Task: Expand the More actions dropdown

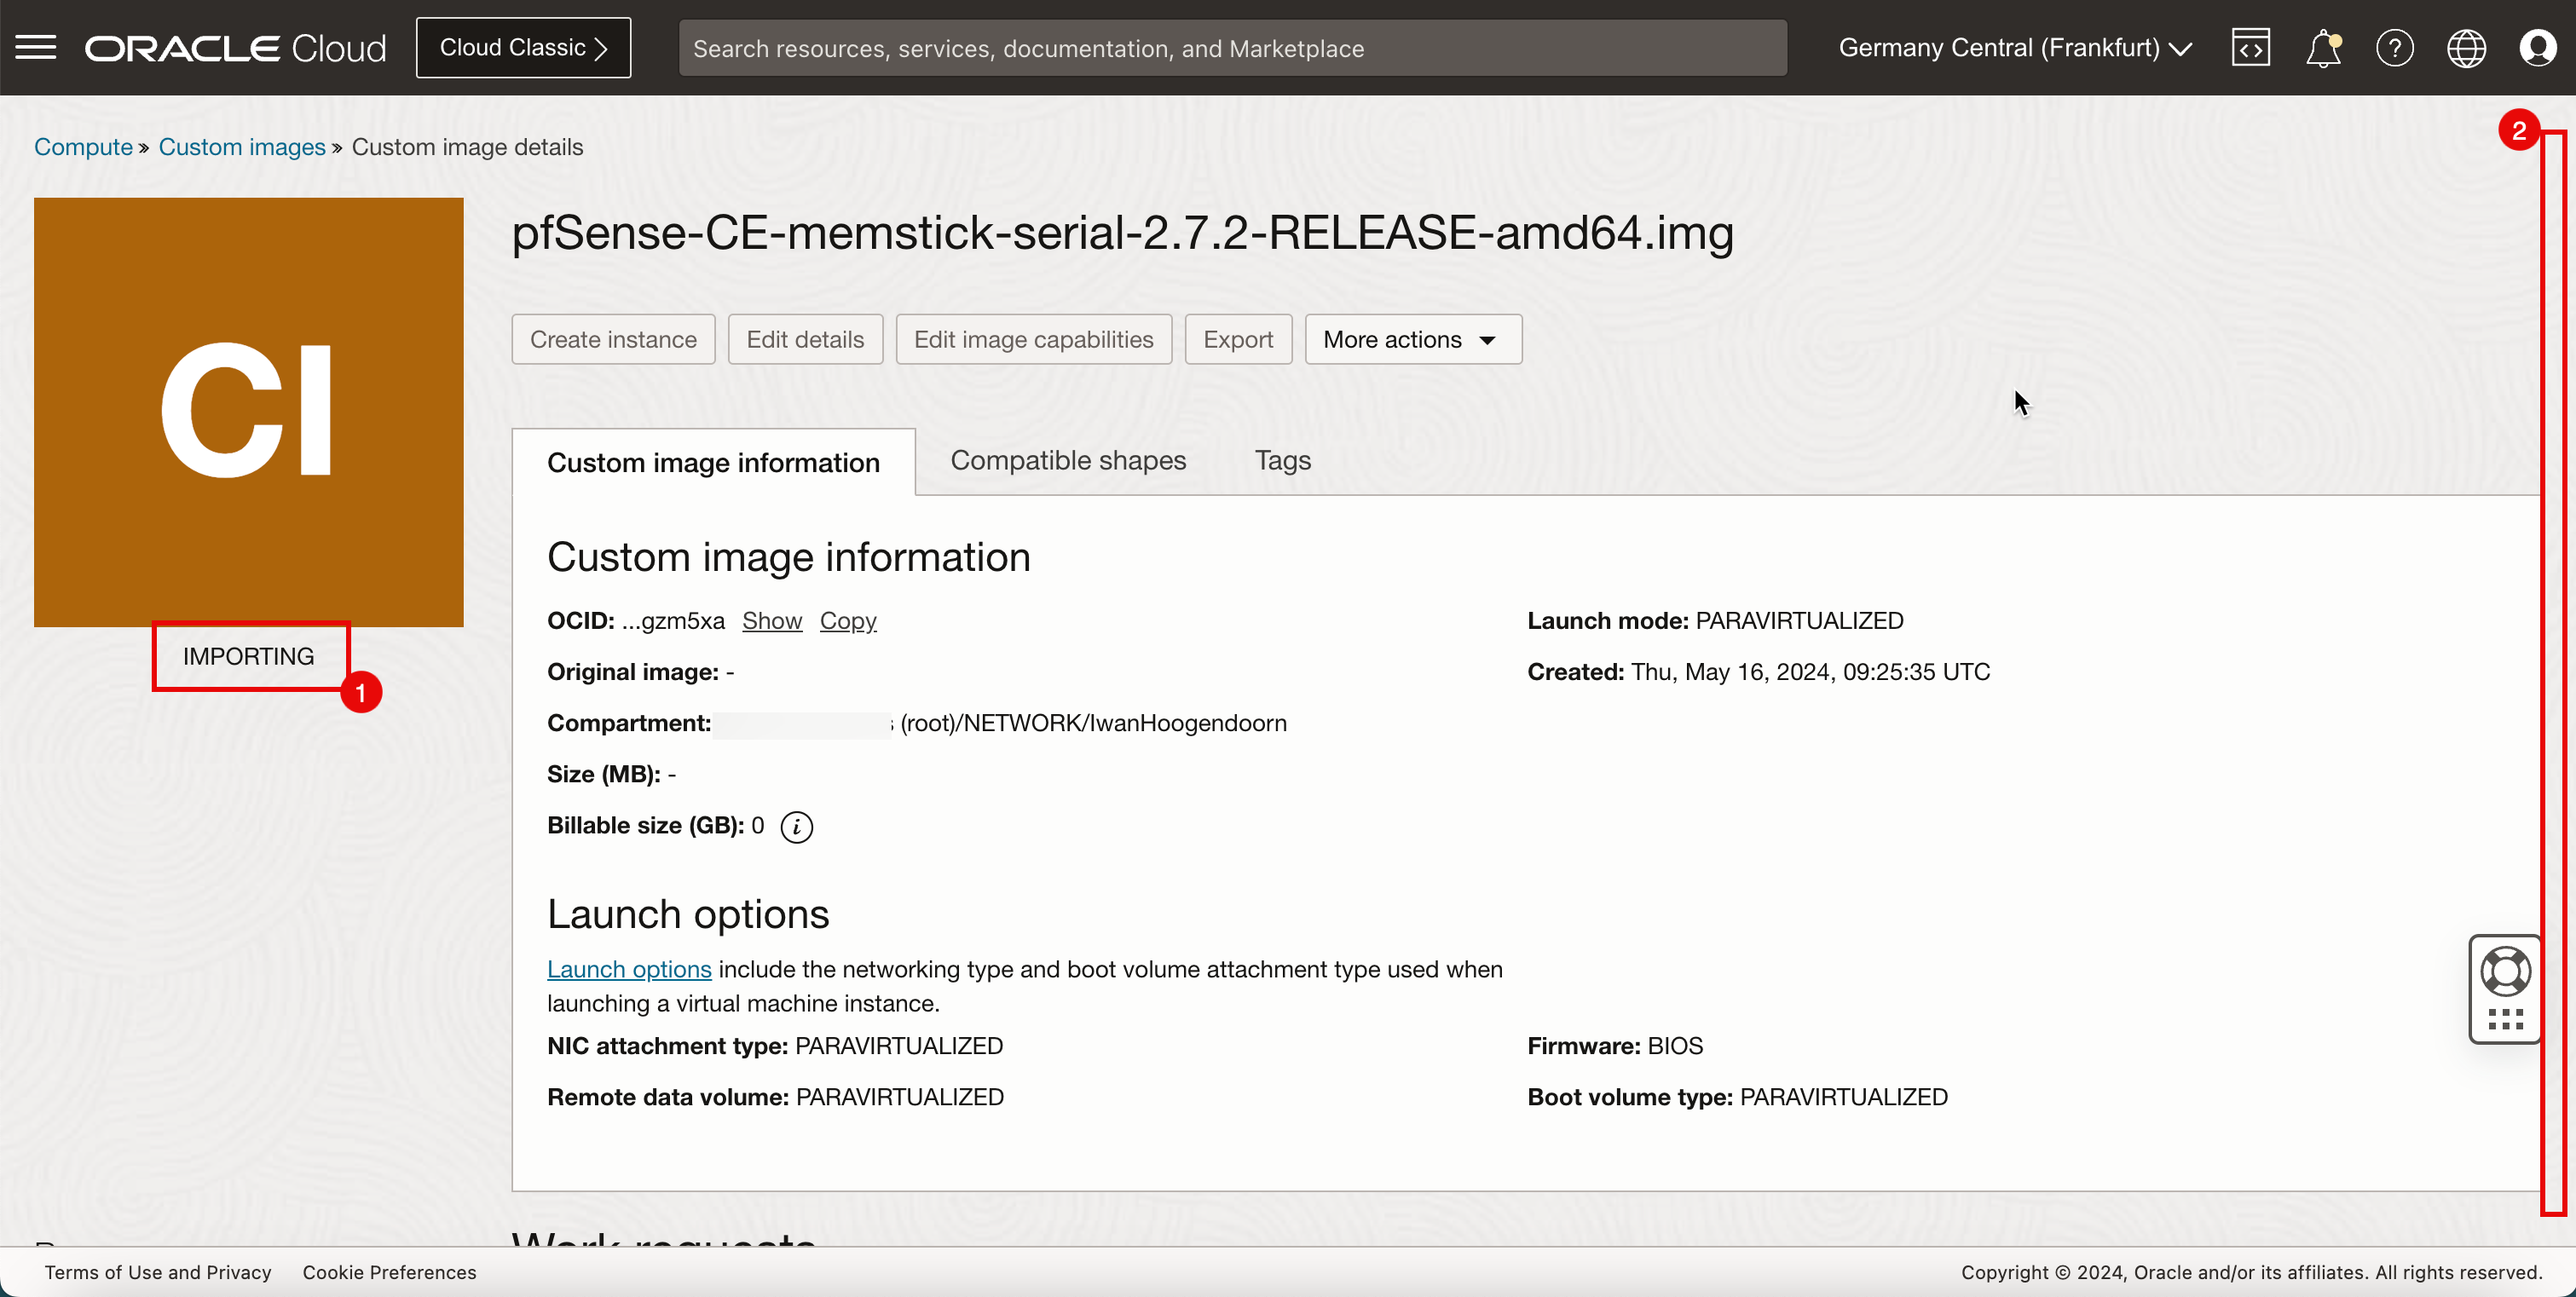Action: 1412,340
